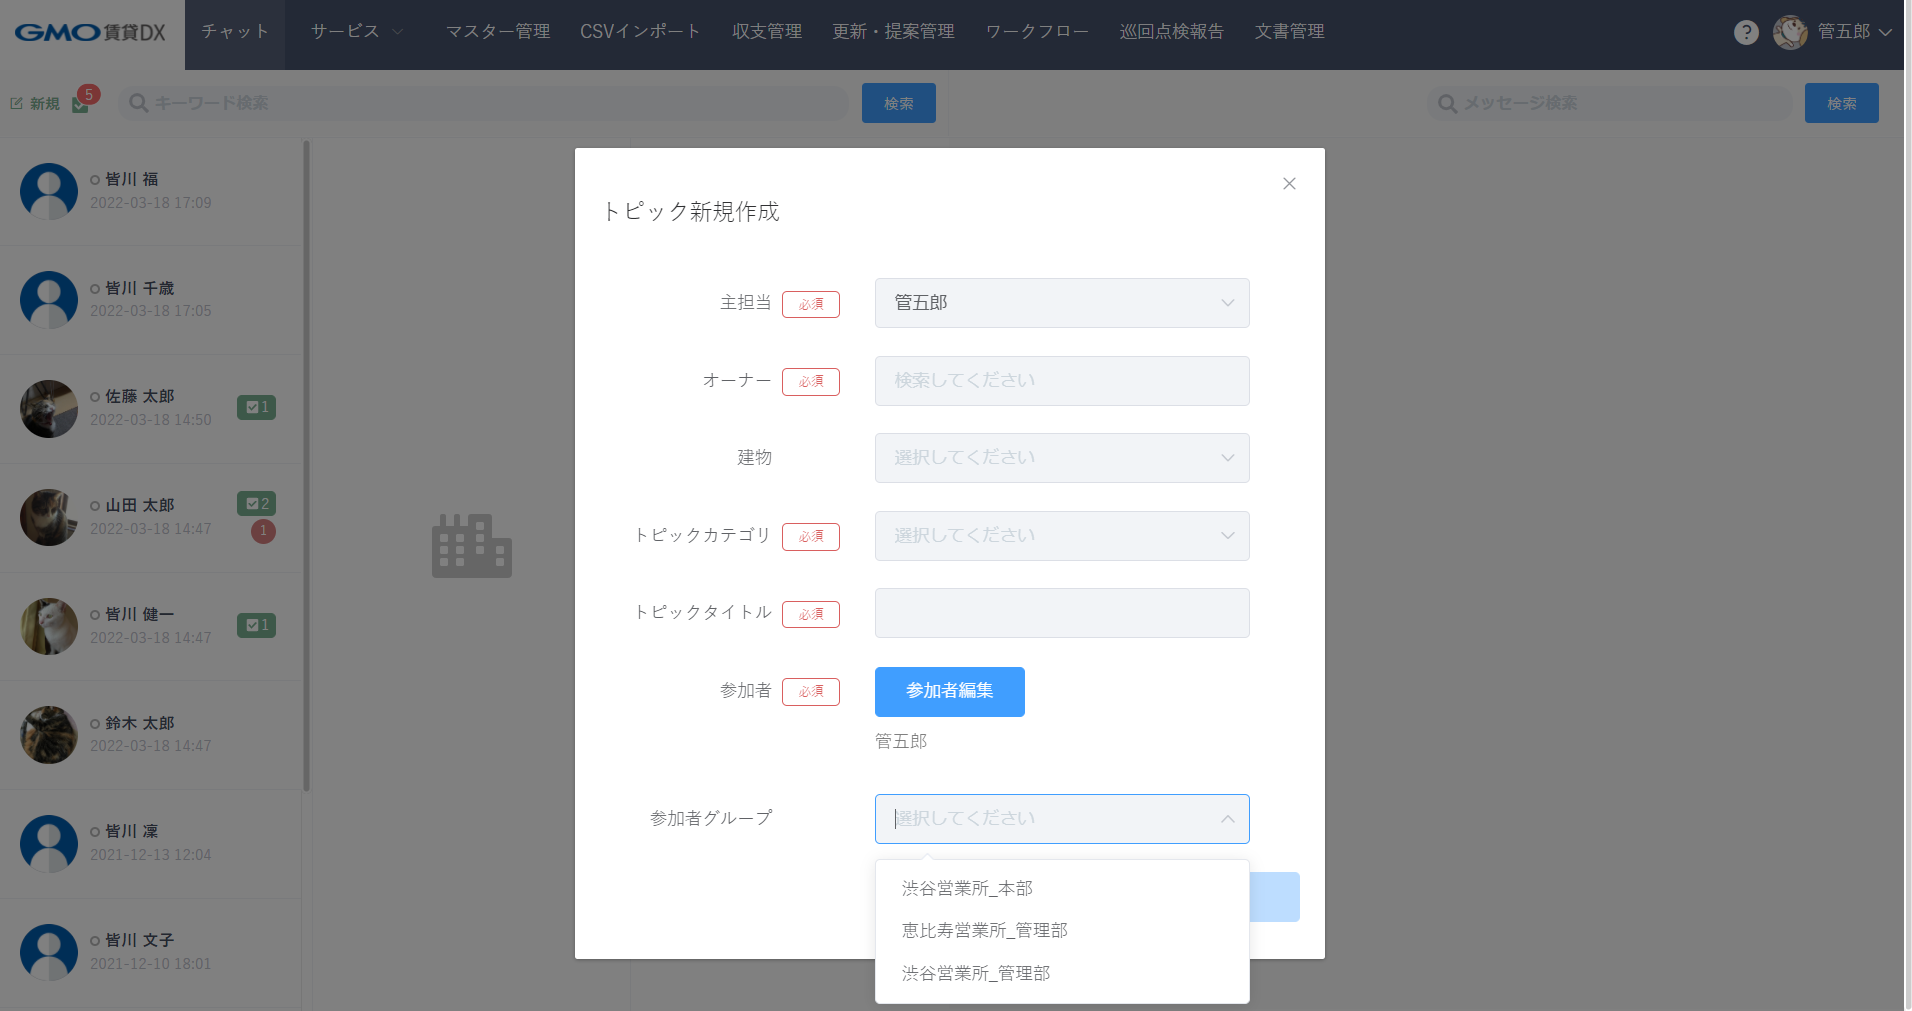1912x1011 pixels.
Task: Click the green task badge on 皆川 健一
Action: point(256,625)
